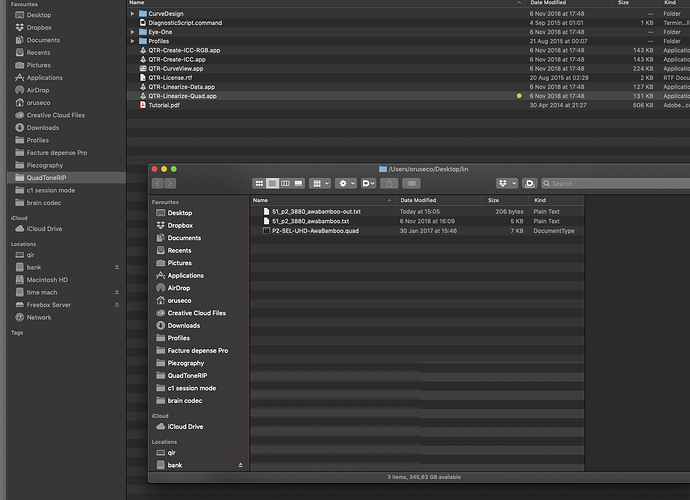Select 51_p2_3880_awabamboo-out.txt file
690x500 pixels.
(317, 212)
